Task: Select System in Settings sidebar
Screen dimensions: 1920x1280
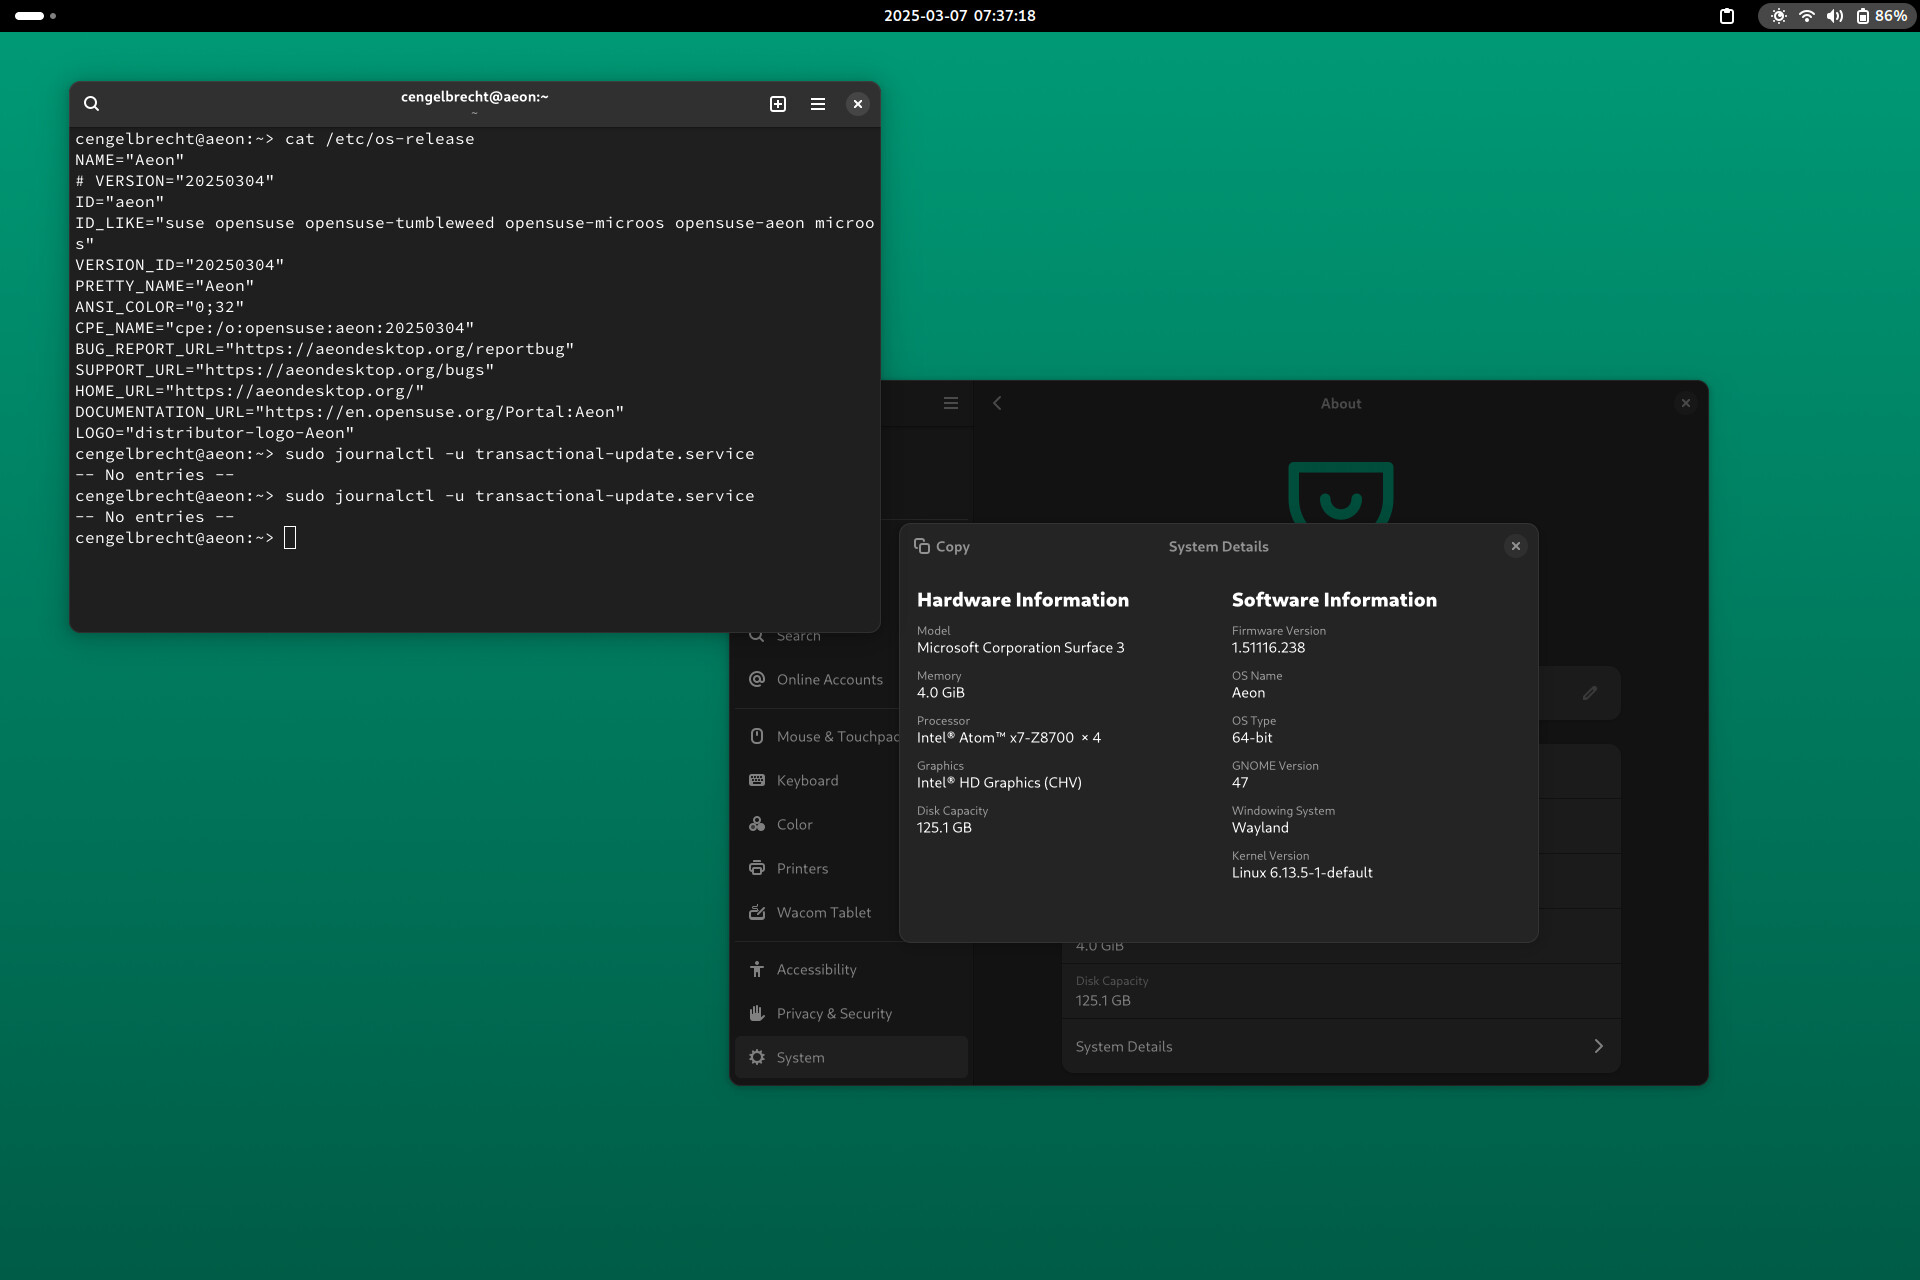Action: pos(852,1057)
